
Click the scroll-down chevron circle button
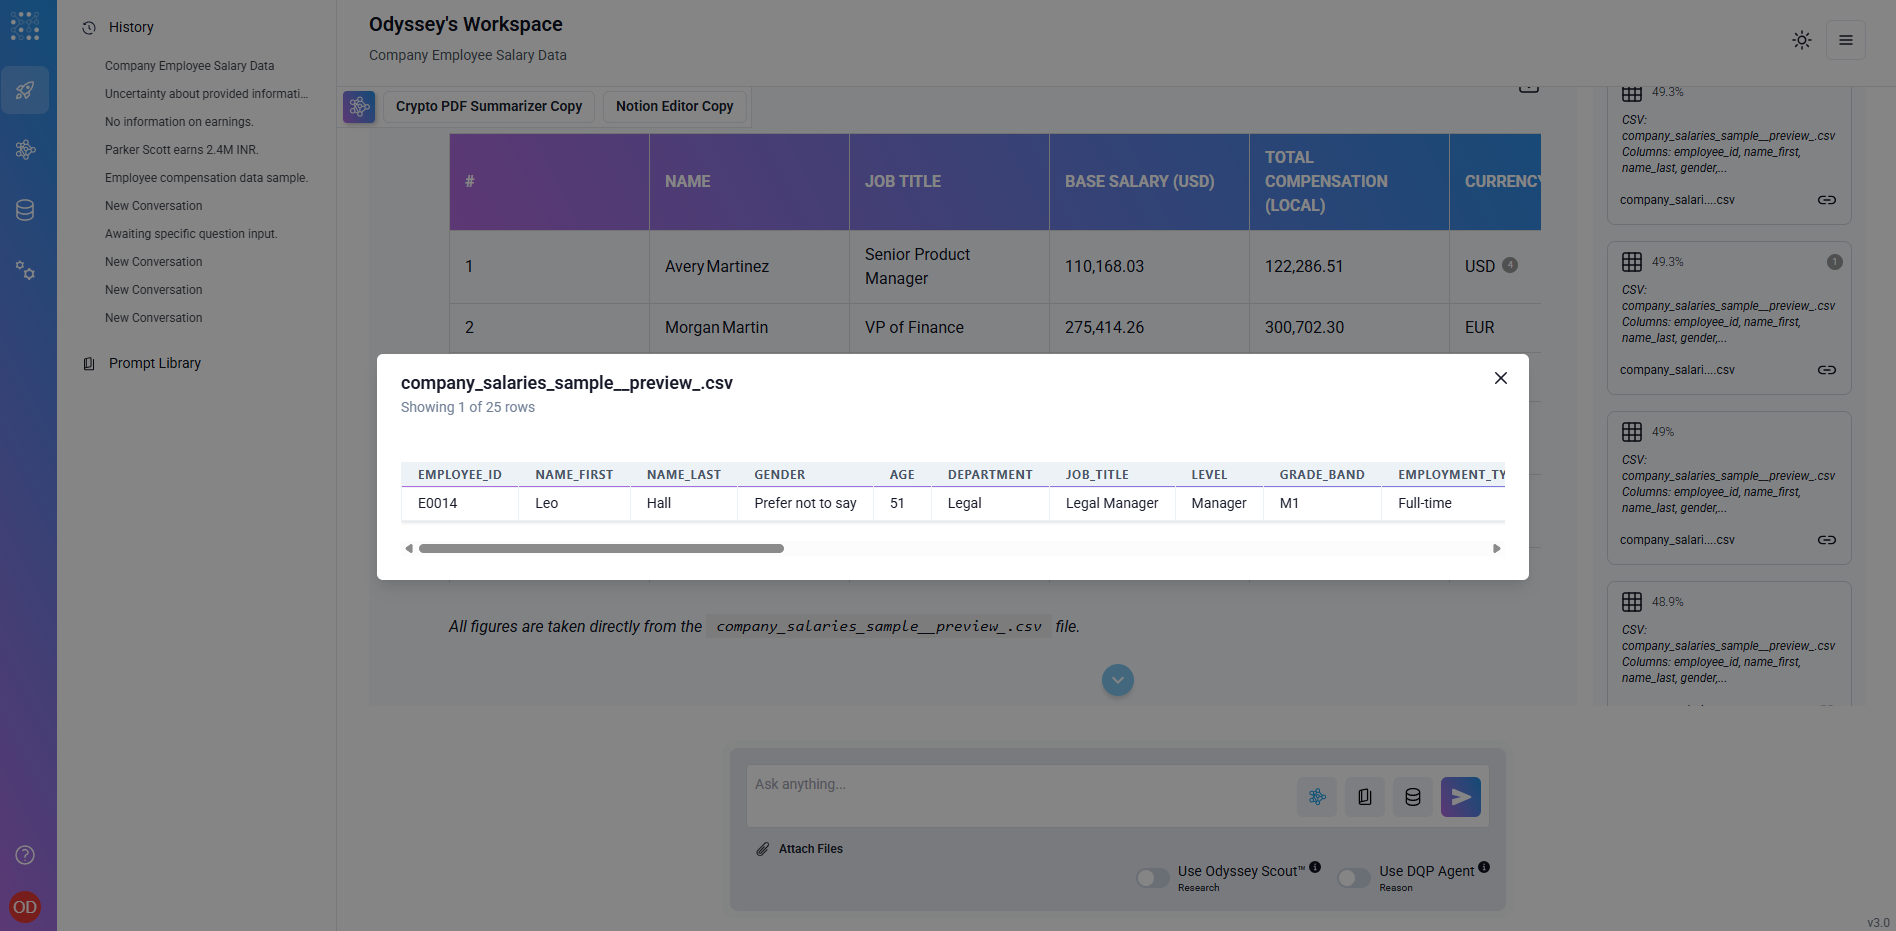point(1117,681)
